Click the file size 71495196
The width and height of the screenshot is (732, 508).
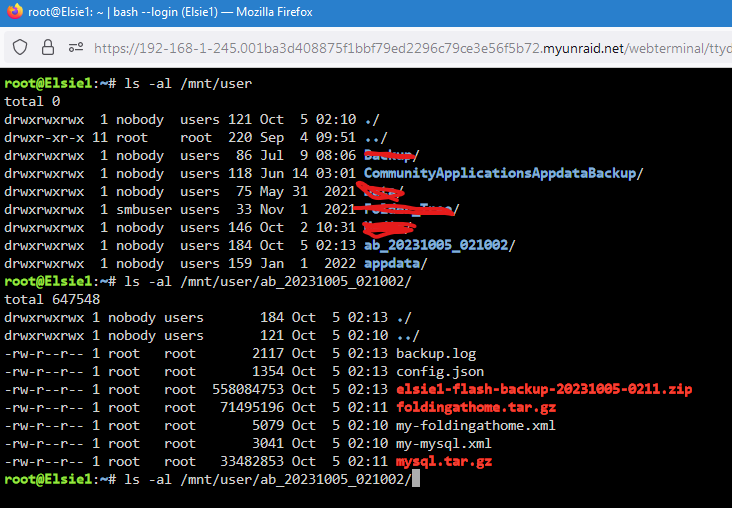252,408
